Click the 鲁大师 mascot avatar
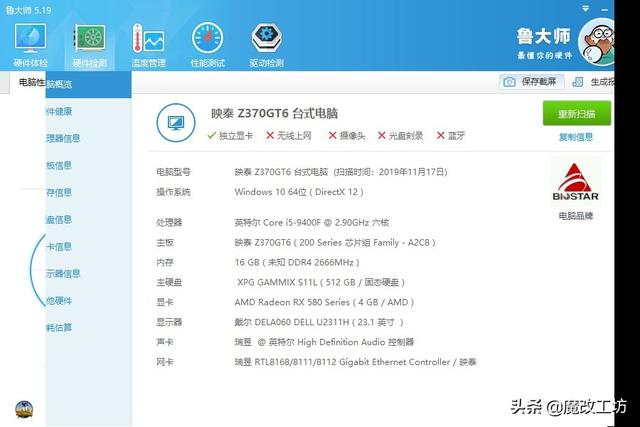The height and width of the screenshot is (427, 640). point(597,42)
